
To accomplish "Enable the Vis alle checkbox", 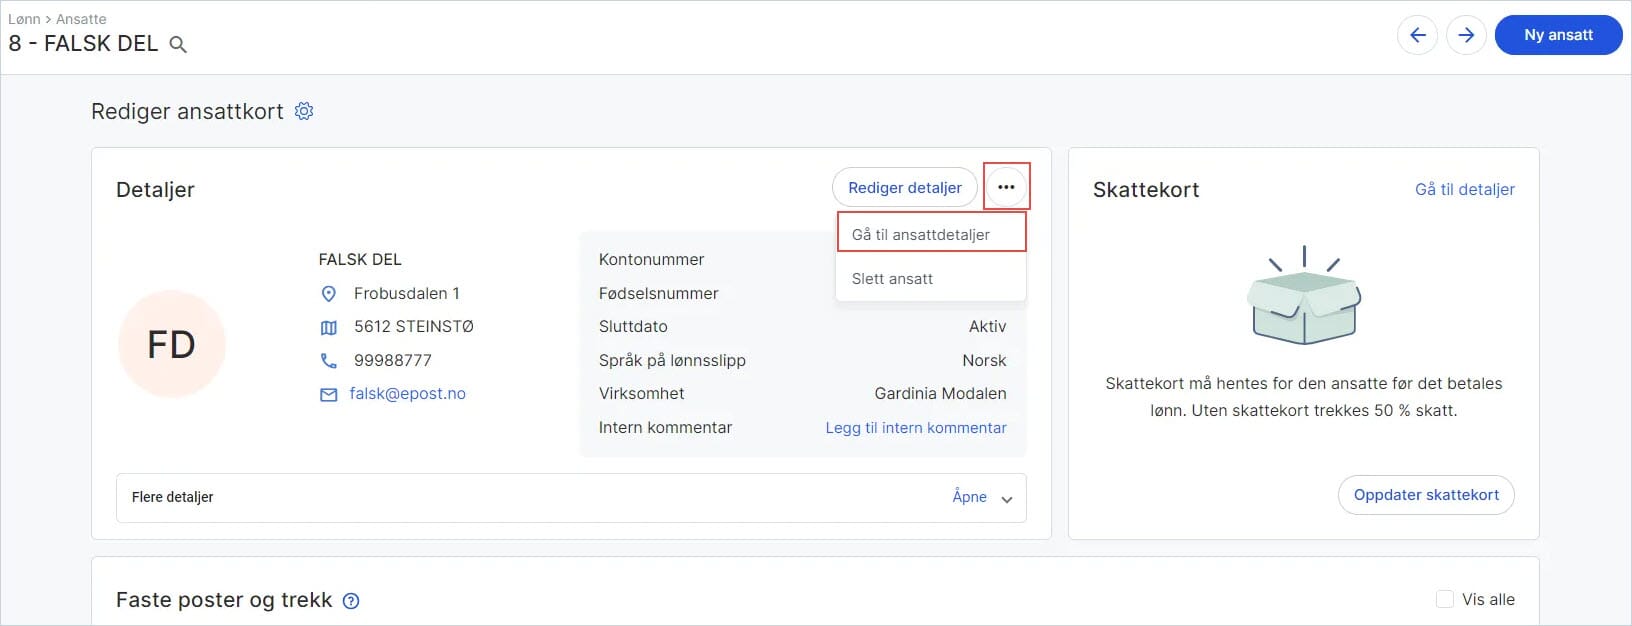I will tap(1445, 599).
